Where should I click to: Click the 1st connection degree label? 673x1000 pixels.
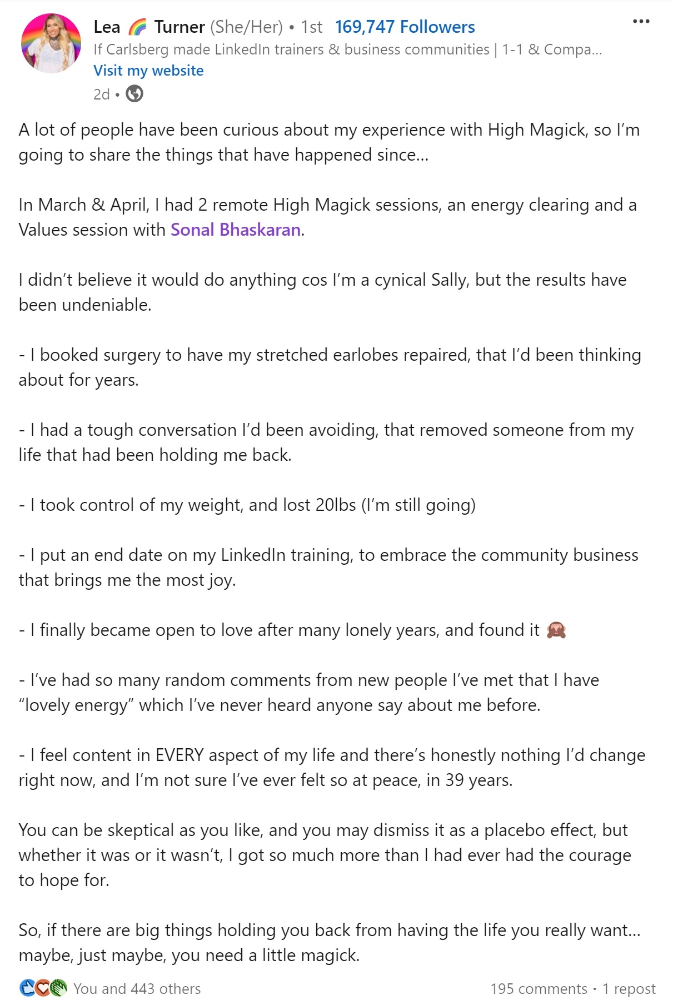coord(312,27)
